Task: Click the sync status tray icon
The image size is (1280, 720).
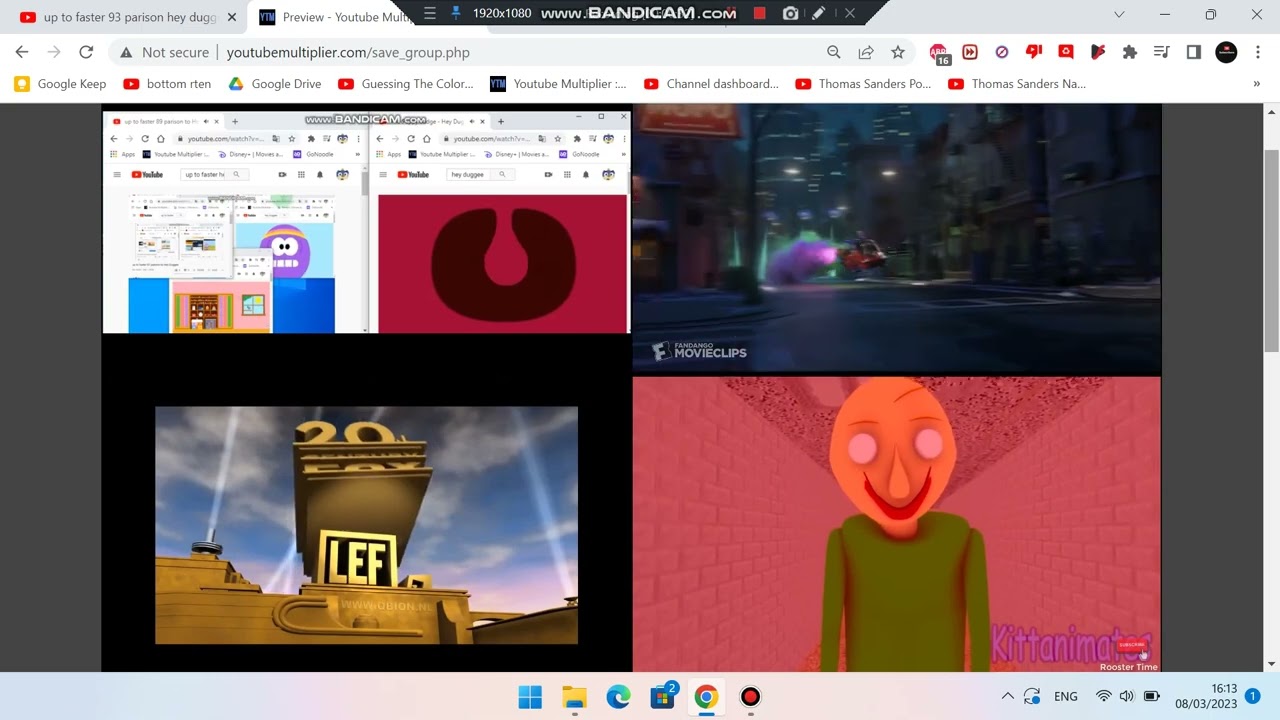Action: click(x=1032, y=696)
